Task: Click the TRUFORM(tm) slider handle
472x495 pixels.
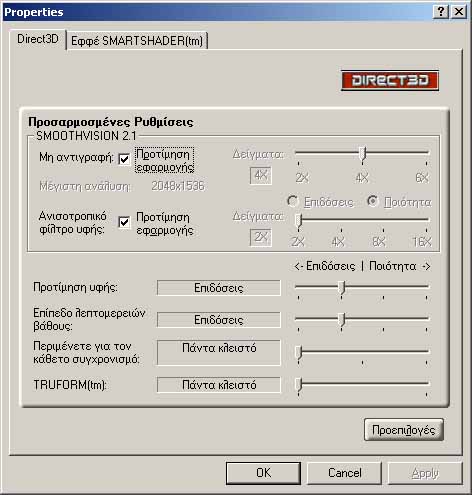Action: (x=299, y=384)
